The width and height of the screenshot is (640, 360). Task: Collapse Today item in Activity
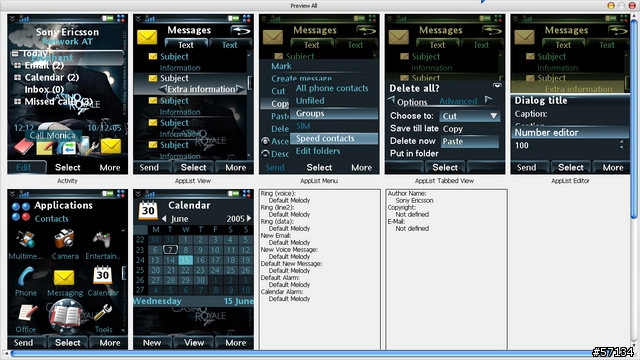click(x=16, y=53)
